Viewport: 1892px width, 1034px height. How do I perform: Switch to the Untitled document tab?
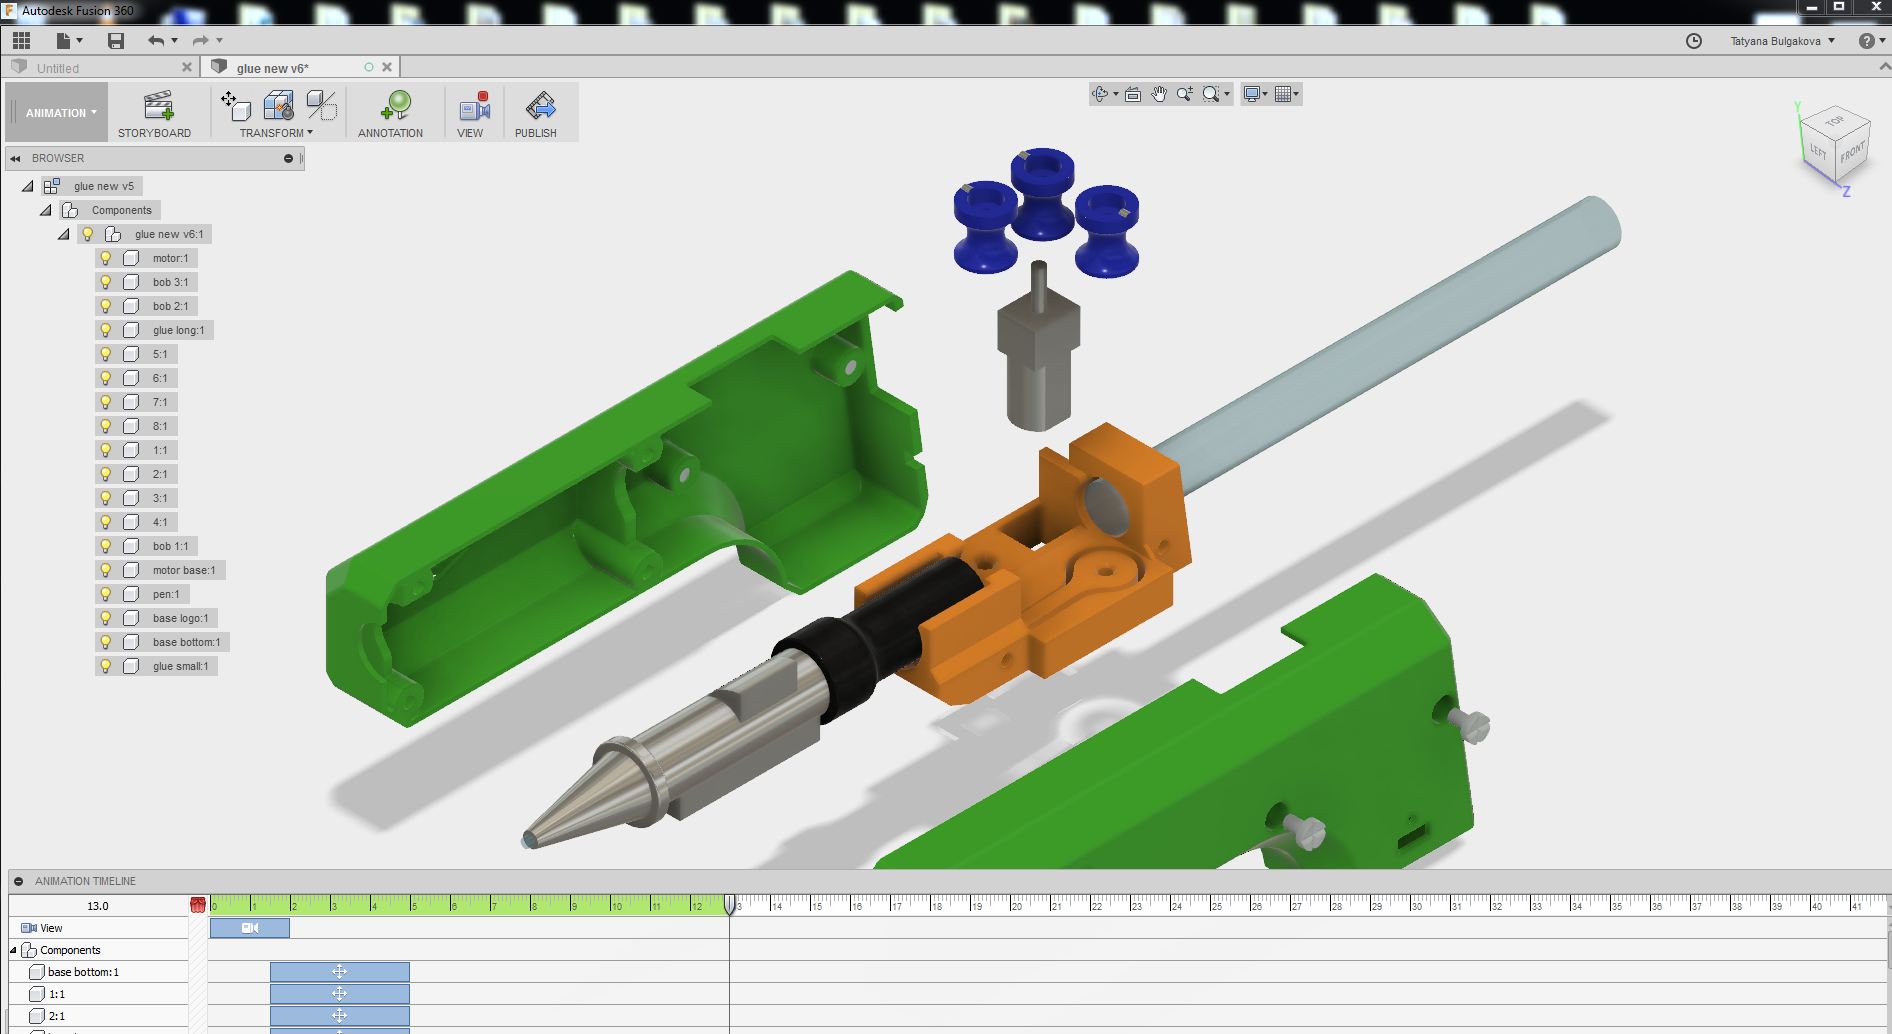pos(58,68)
